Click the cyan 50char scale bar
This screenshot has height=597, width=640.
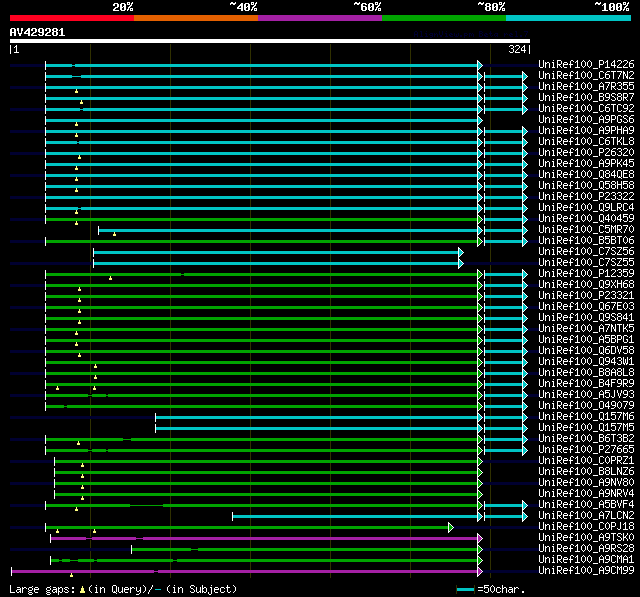pyautogui.click(x=465, y=590)
